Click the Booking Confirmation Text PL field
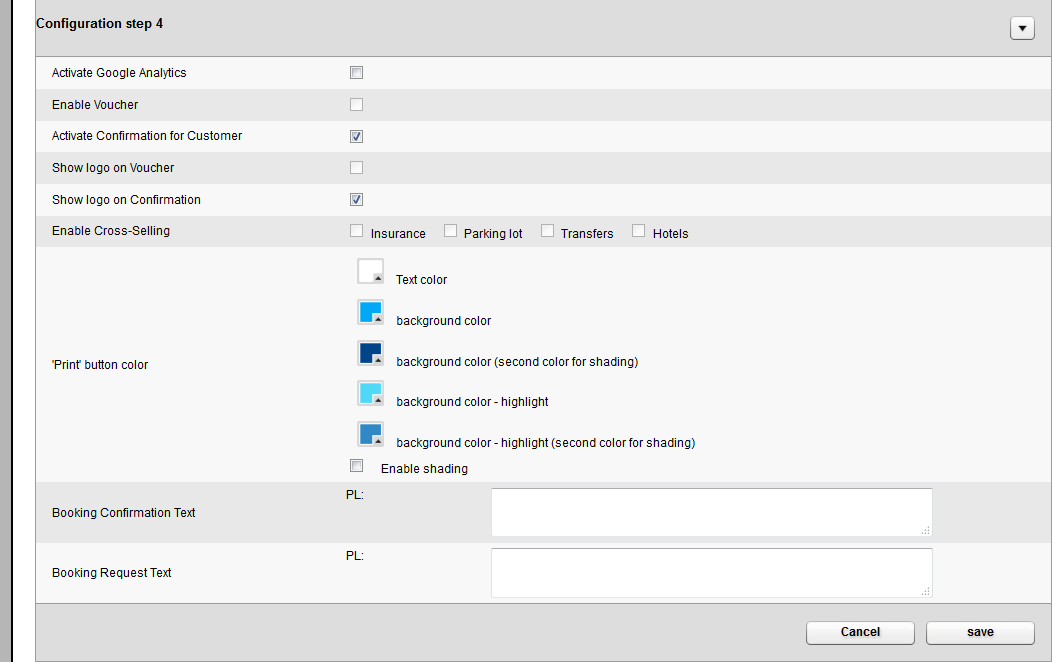The height and width of the screenshot is (662, 1053). point(712,512)
